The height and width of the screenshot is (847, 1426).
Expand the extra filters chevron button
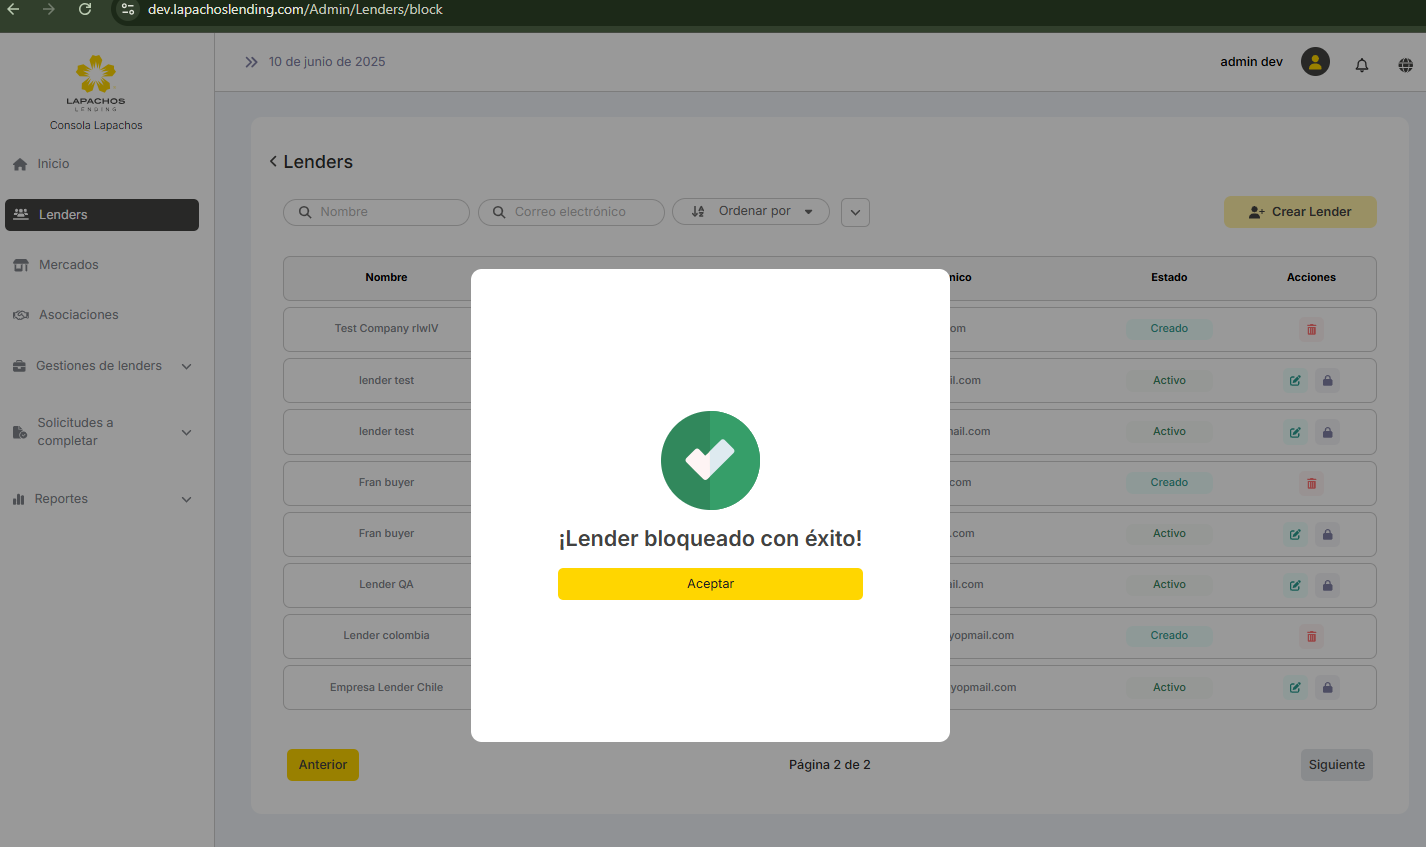click(x=855, y=212)
